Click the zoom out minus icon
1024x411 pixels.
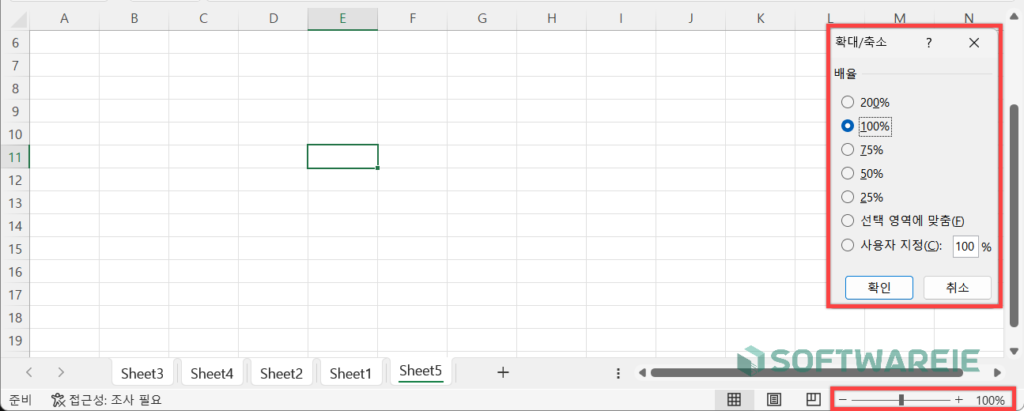click(x=842, y=400)
